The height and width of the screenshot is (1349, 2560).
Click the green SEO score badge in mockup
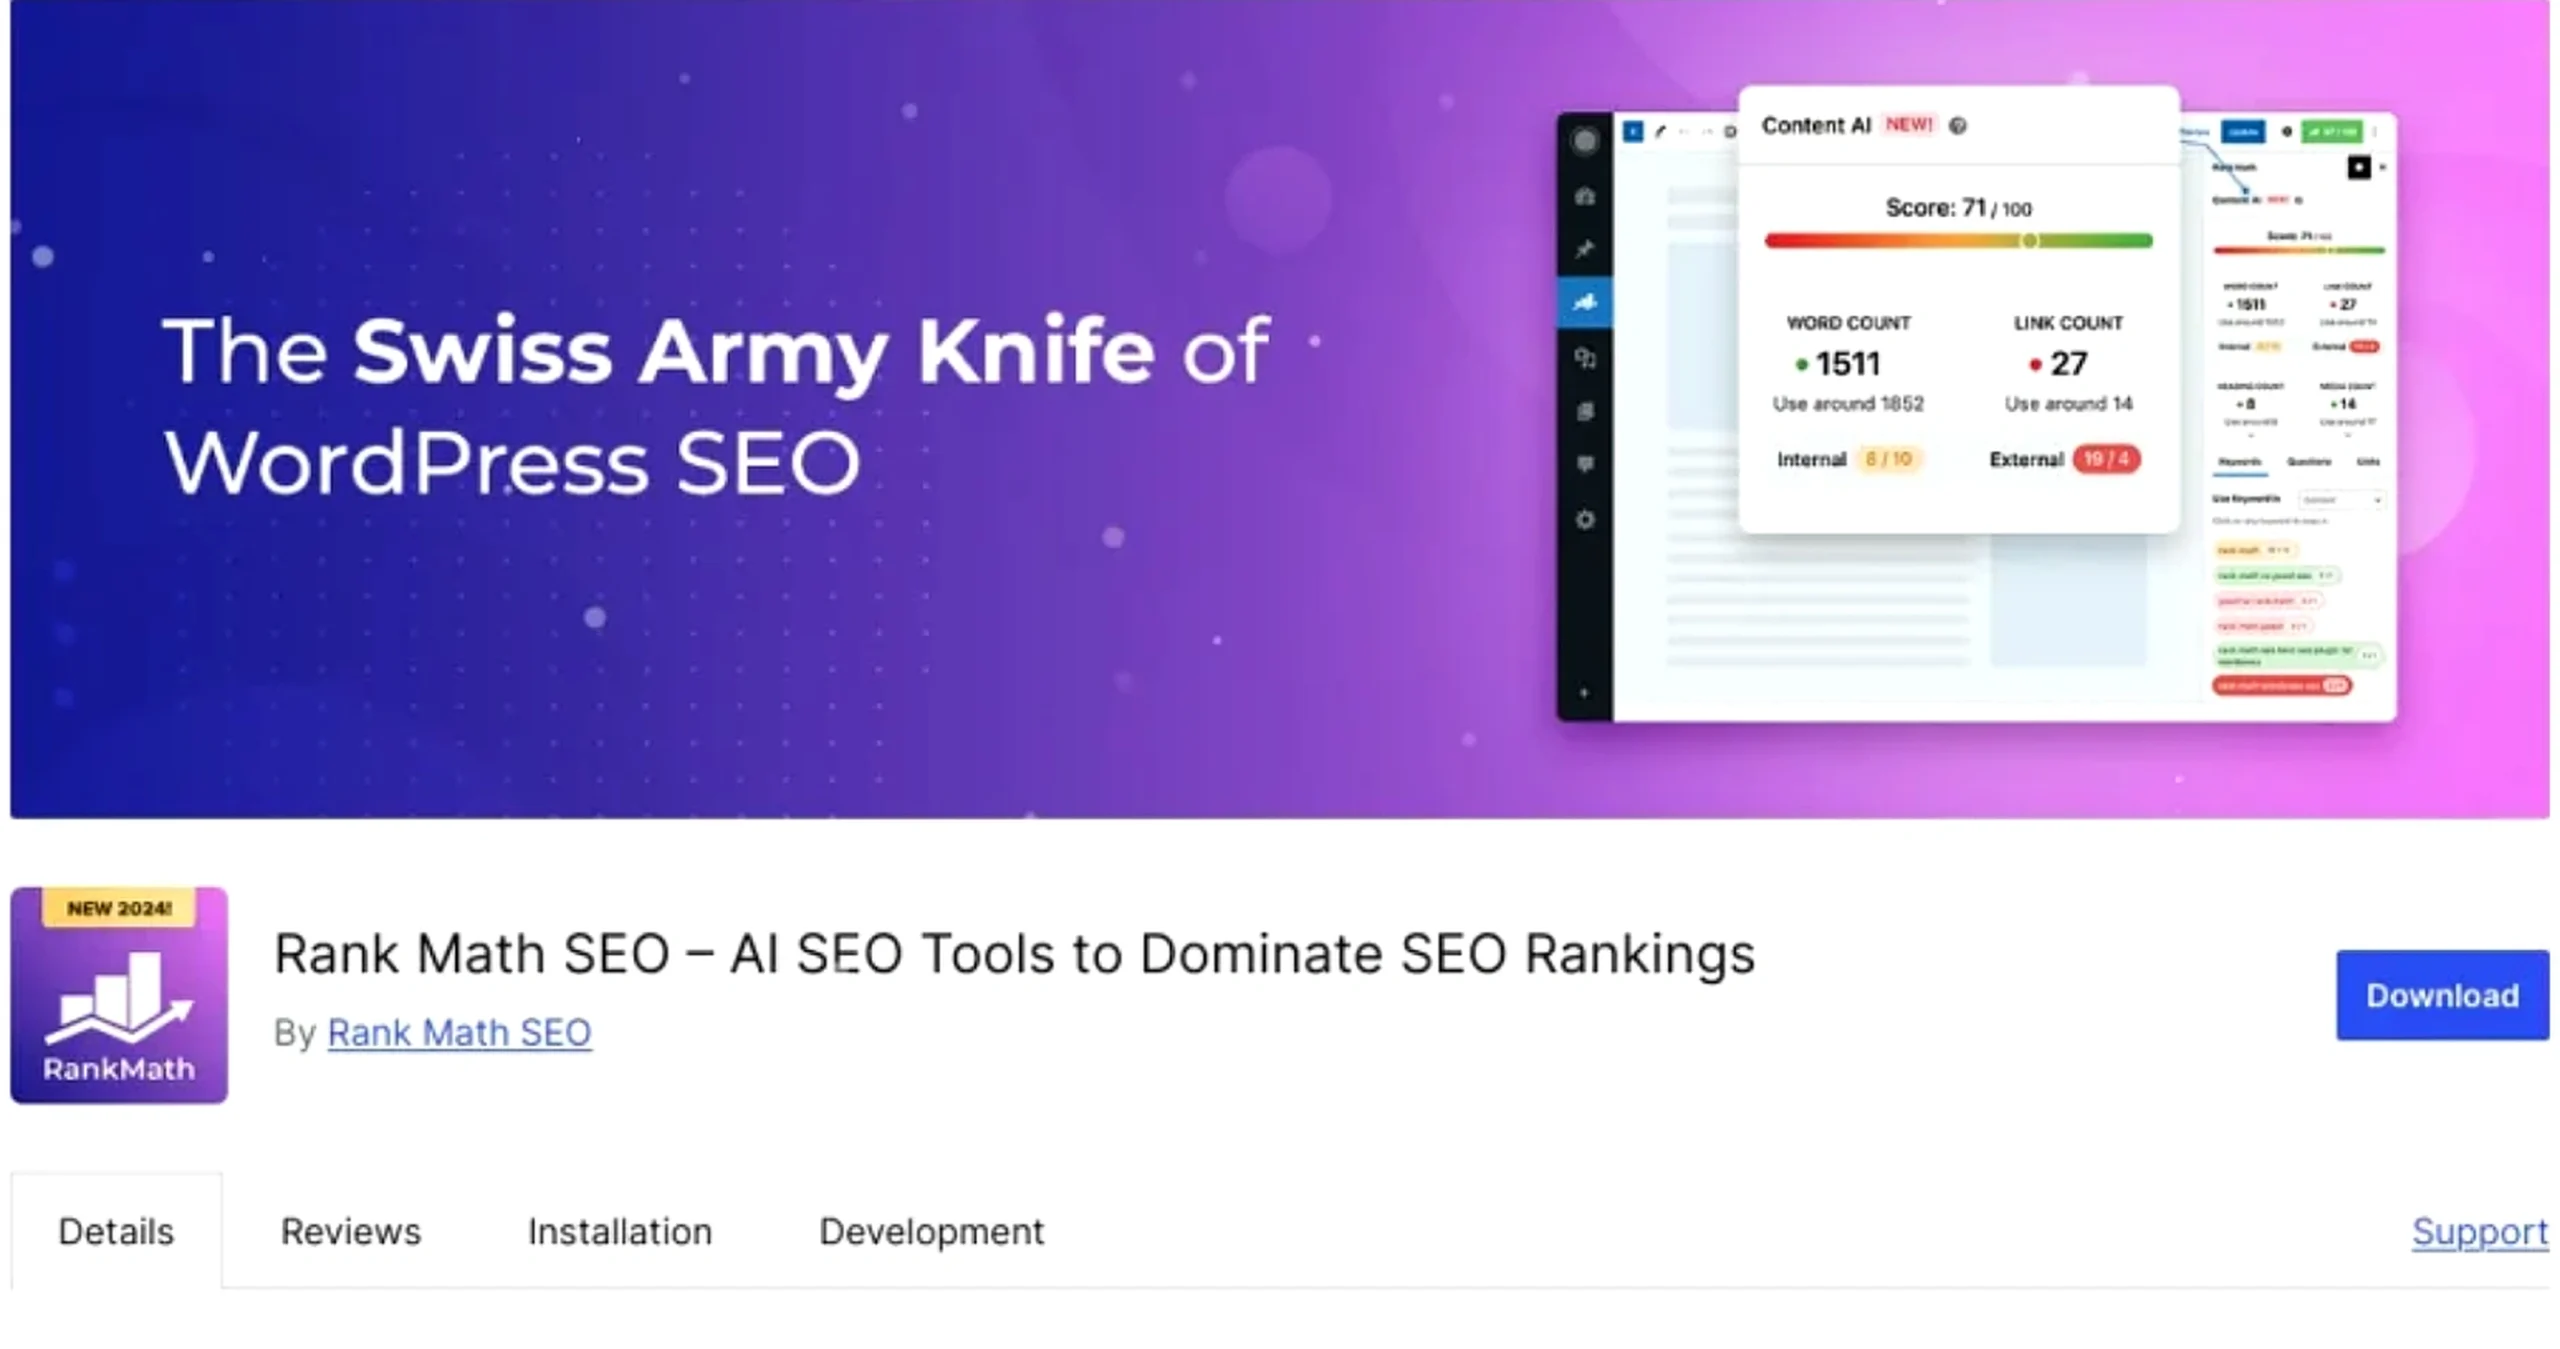click(x=2331, y=132)
